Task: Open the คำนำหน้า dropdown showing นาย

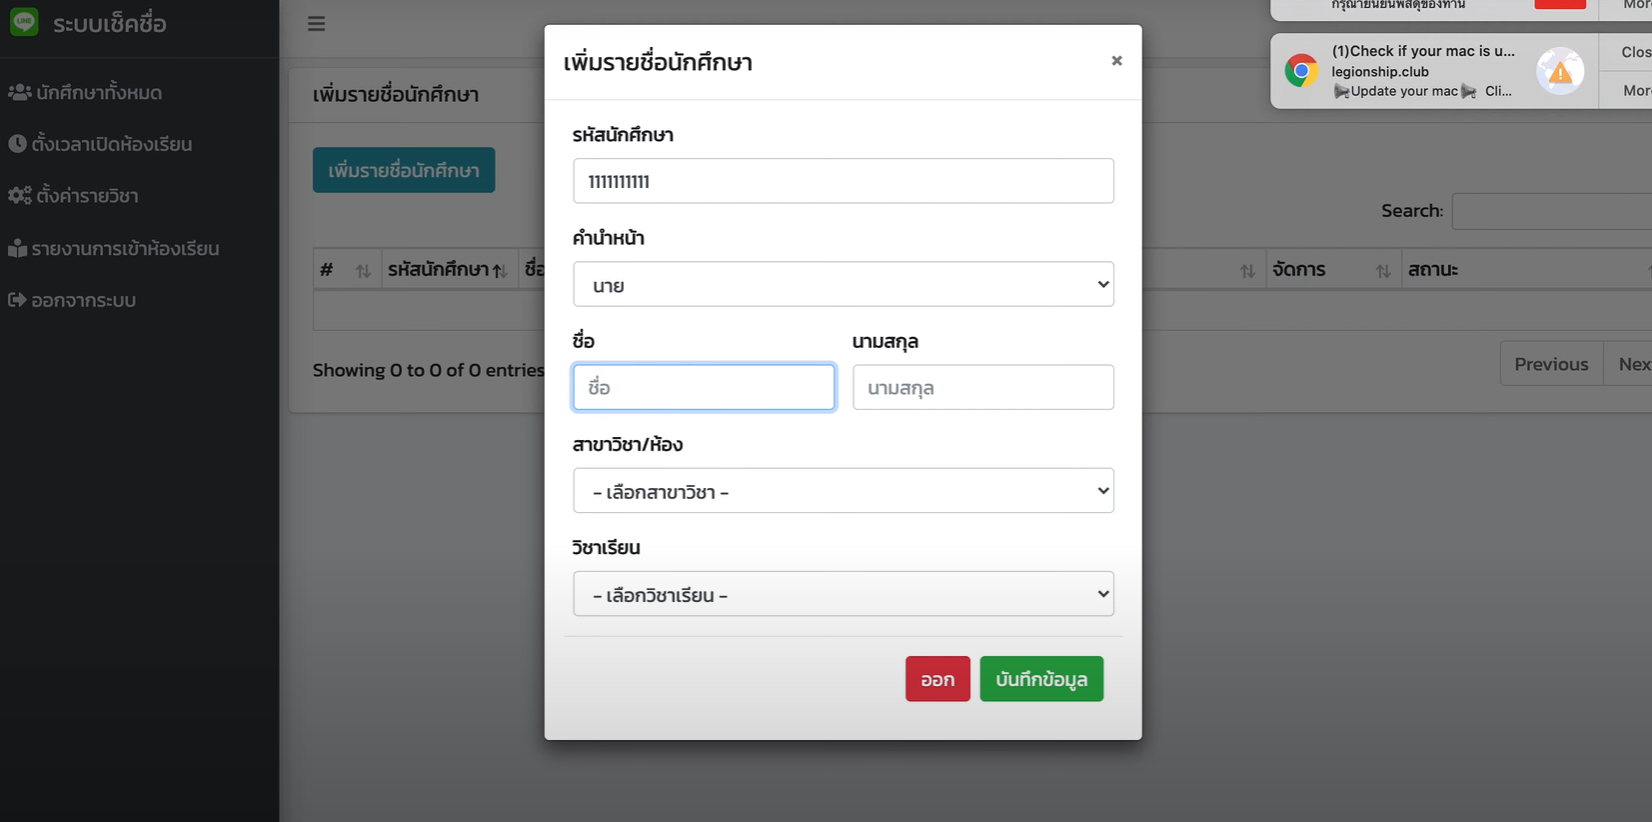Action: pos(843,284)
